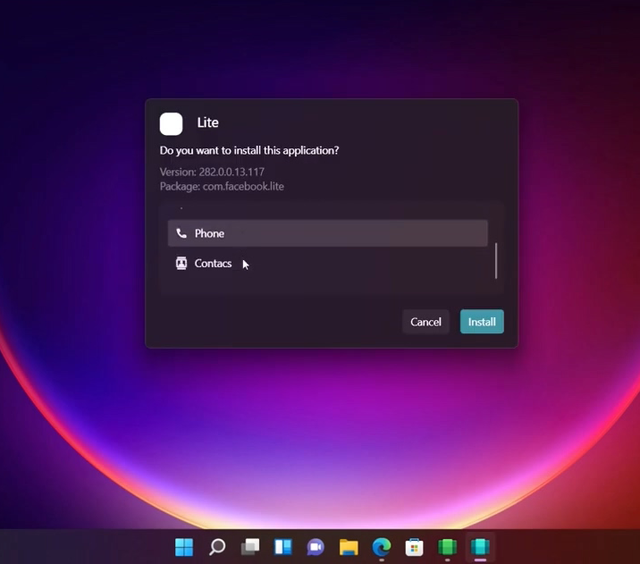Screen dimensions: 640x564
Task: Open Task View from taskbar
Action: coord(250,547)
